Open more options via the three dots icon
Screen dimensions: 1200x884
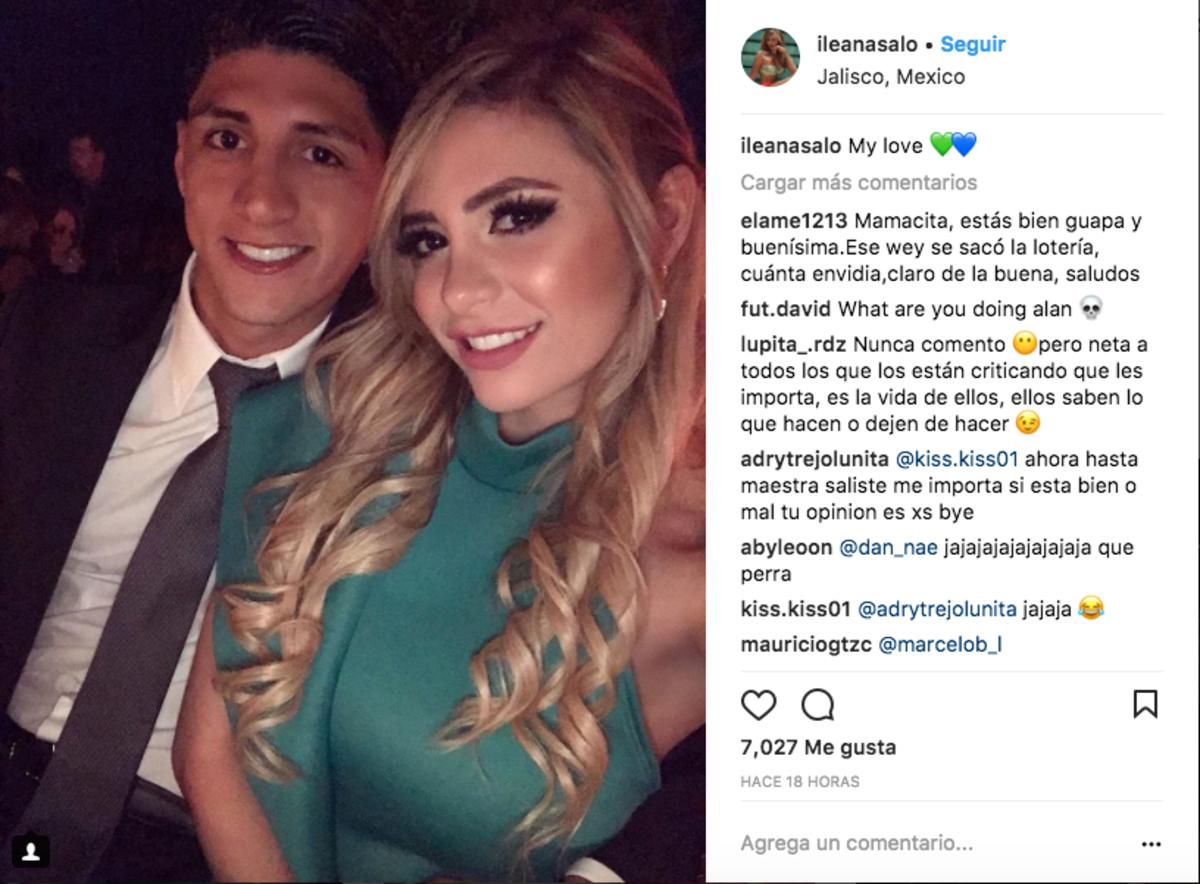(1150, 844)
